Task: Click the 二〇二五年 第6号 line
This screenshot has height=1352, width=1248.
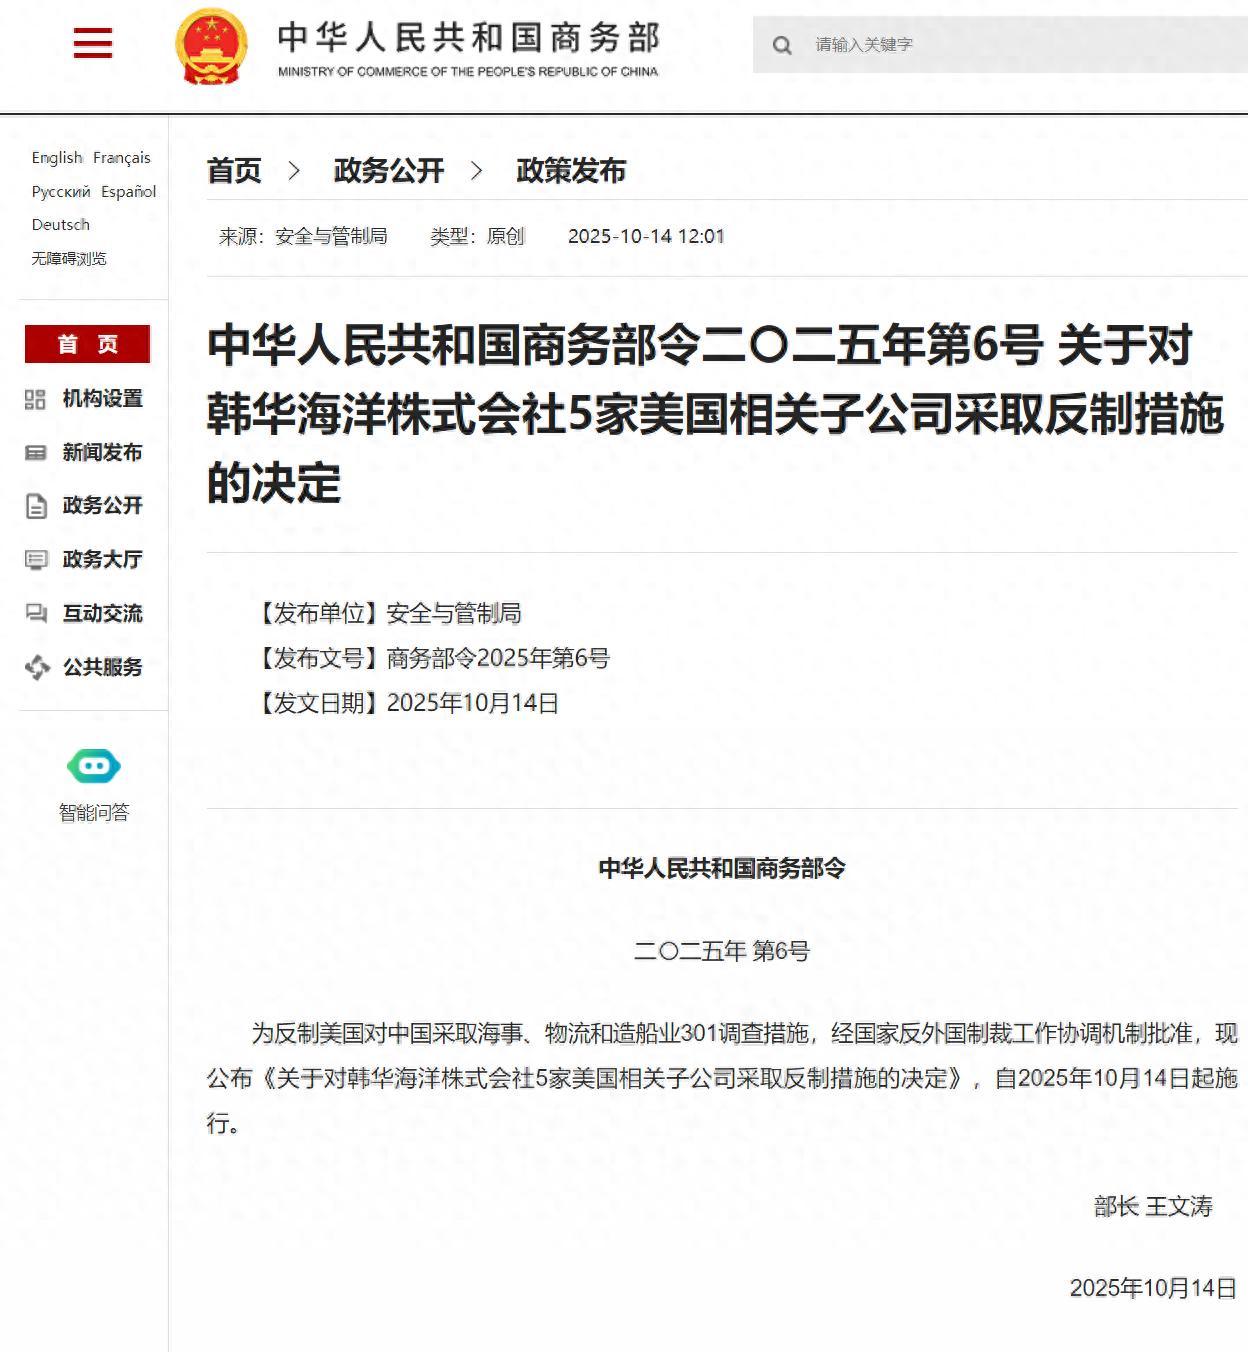Action: coord(722,952)
